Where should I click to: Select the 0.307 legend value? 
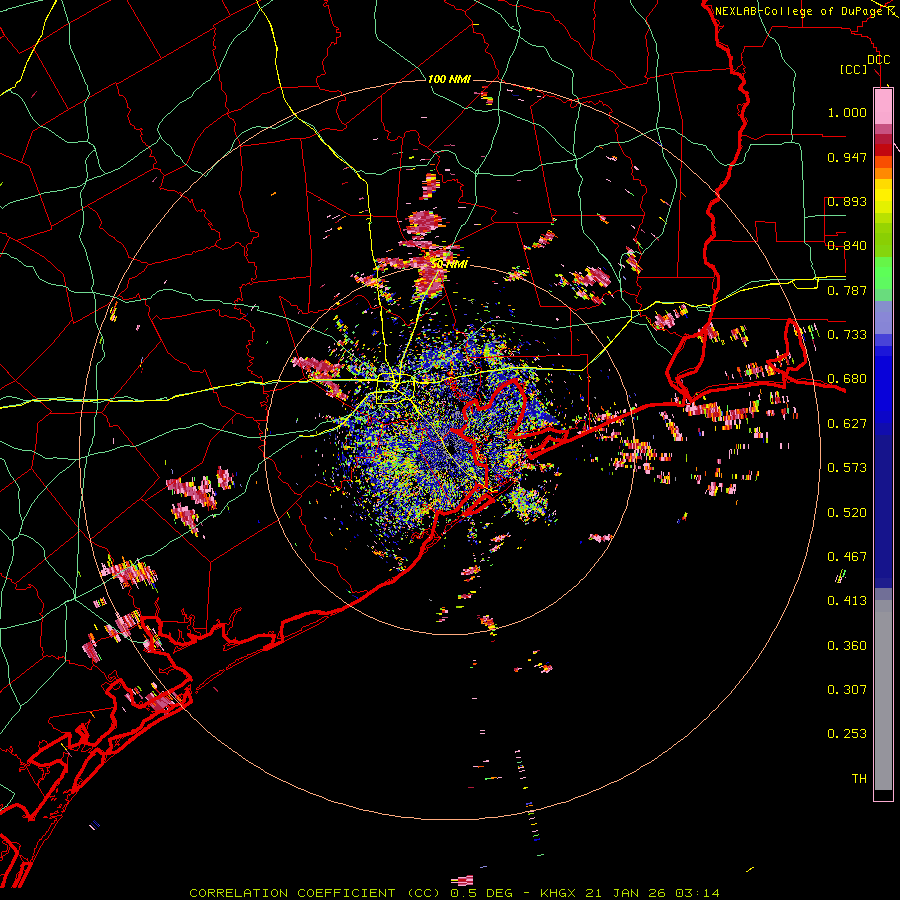(x=847, y=690)
